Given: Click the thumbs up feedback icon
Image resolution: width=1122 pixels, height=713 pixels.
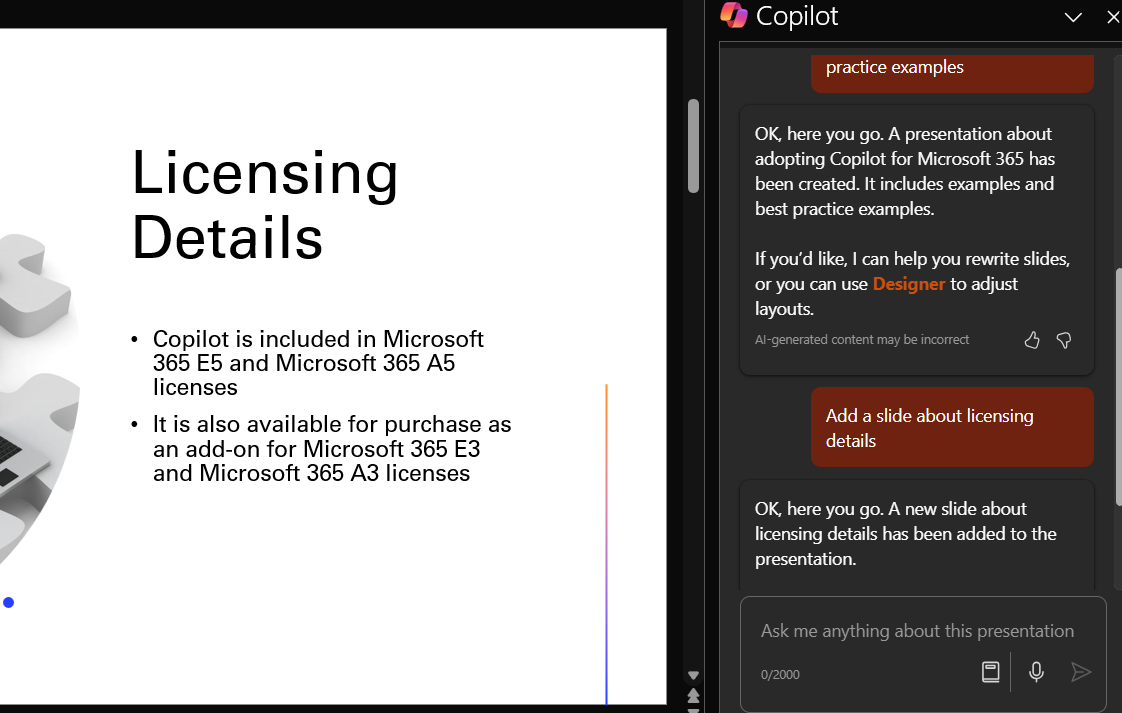Looking at the screenshot, I should [x=1031, y=340].
